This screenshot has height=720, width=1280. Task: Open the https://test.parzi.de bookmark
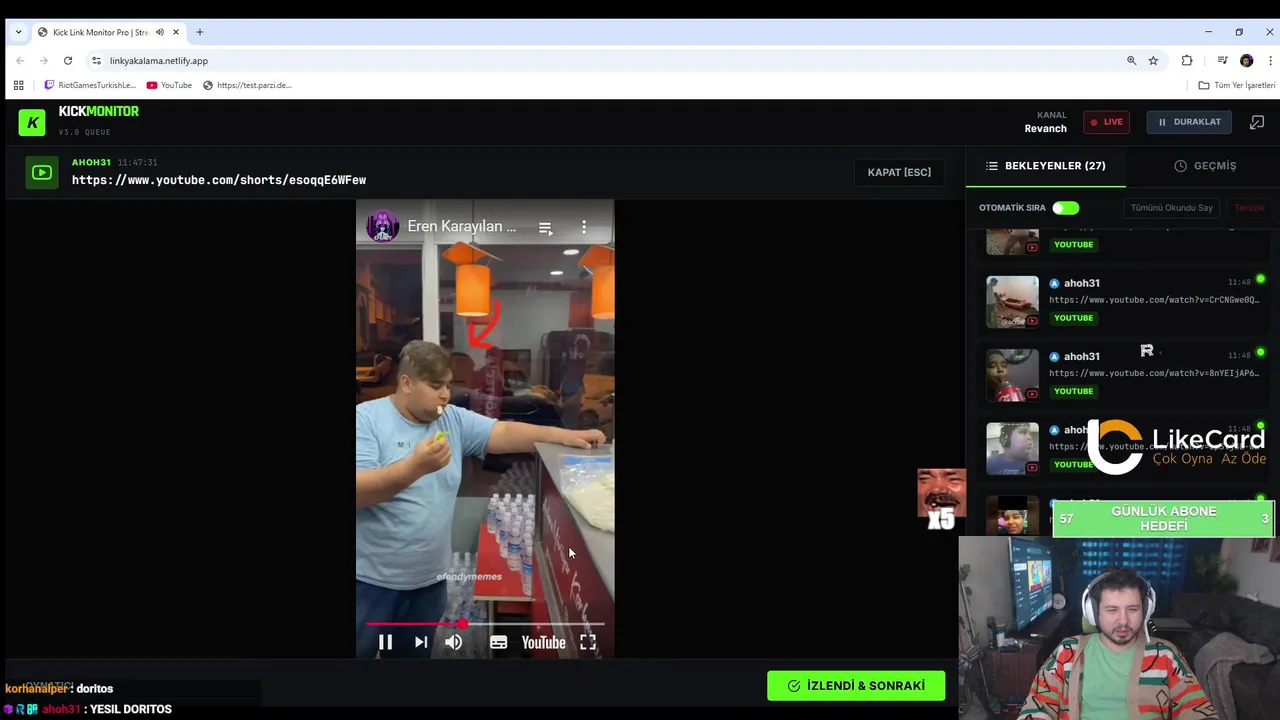tap(247, 85)
